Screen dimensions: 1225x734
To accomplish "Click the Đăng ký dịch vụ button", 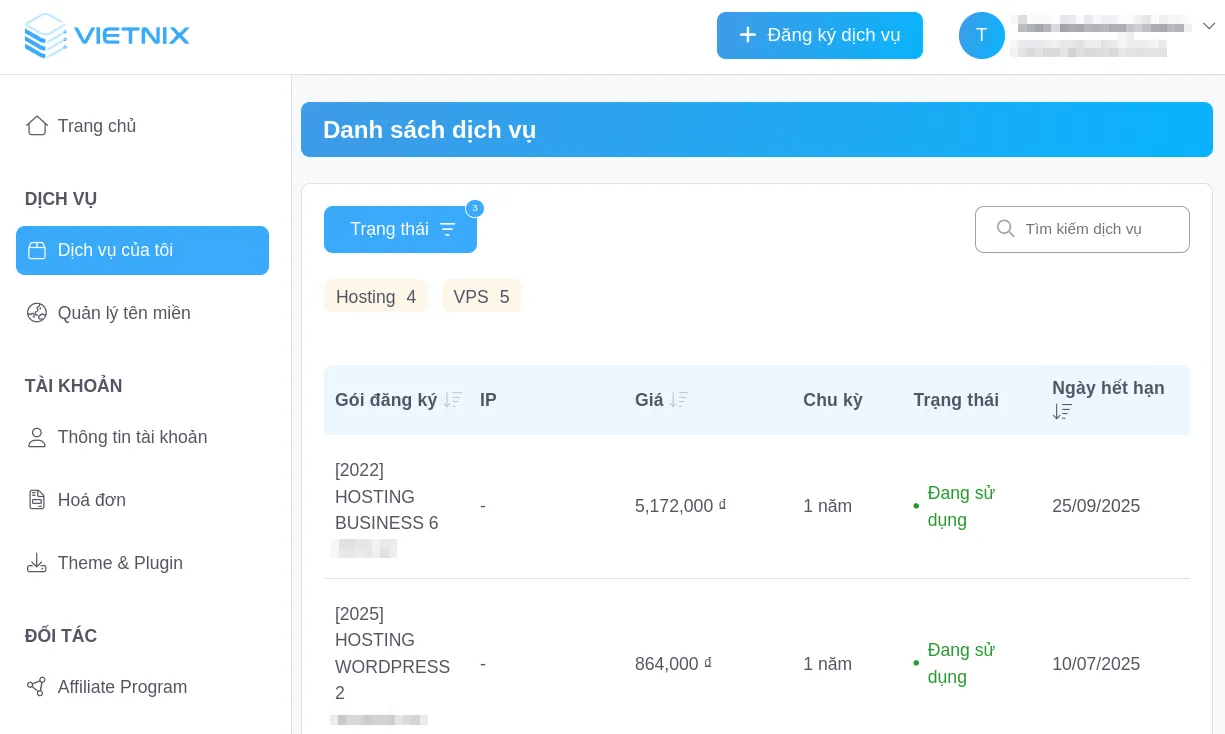I will click(820, 35).
